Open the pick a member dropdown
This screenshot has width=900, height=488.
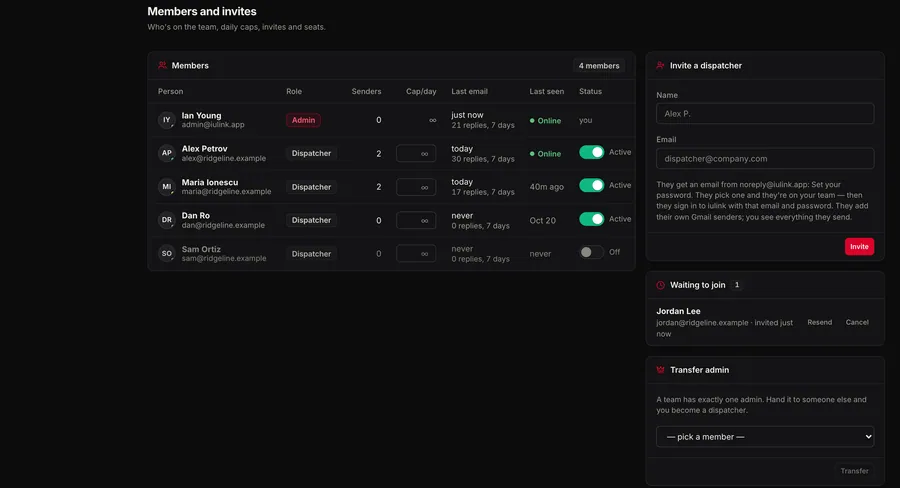pyautogui.click(x=765, y=437)
